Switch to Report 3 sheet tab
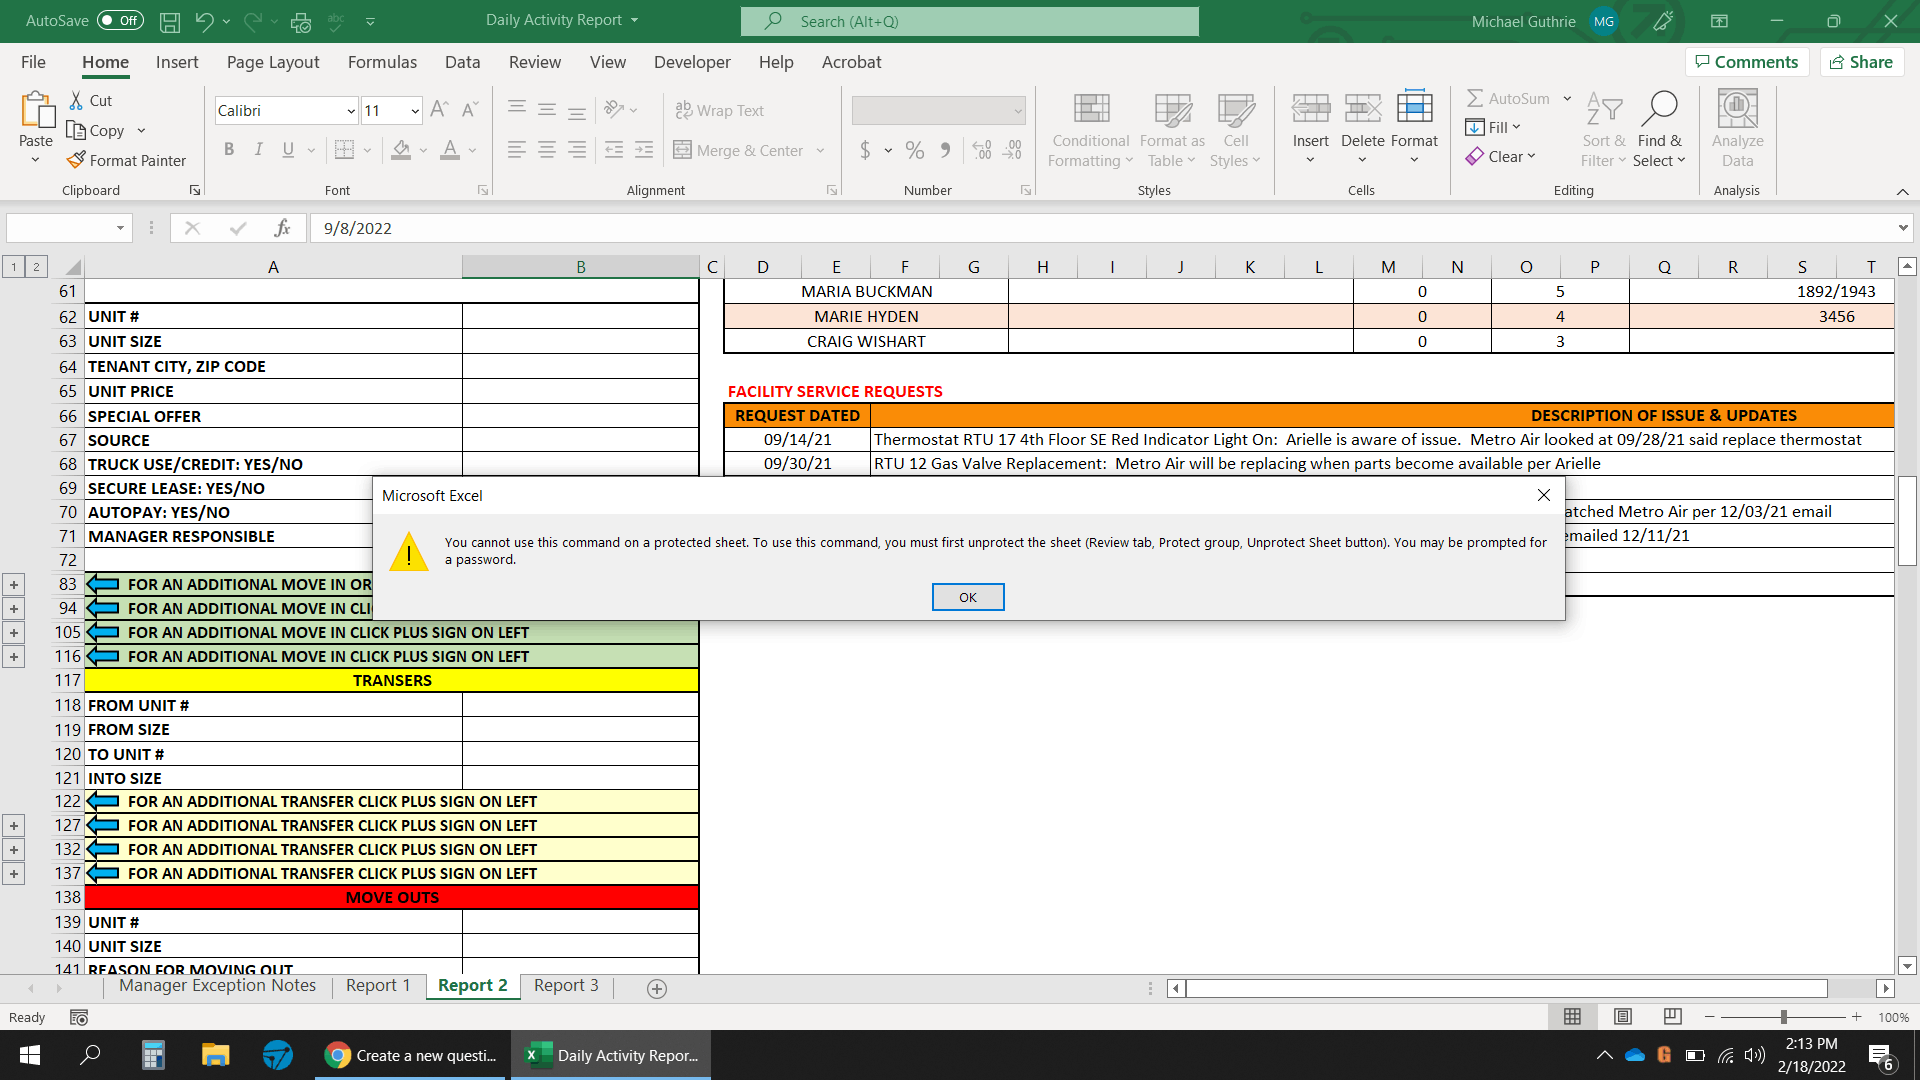The height and width of the screenshot is (1080, 1920). pos(566,986)
